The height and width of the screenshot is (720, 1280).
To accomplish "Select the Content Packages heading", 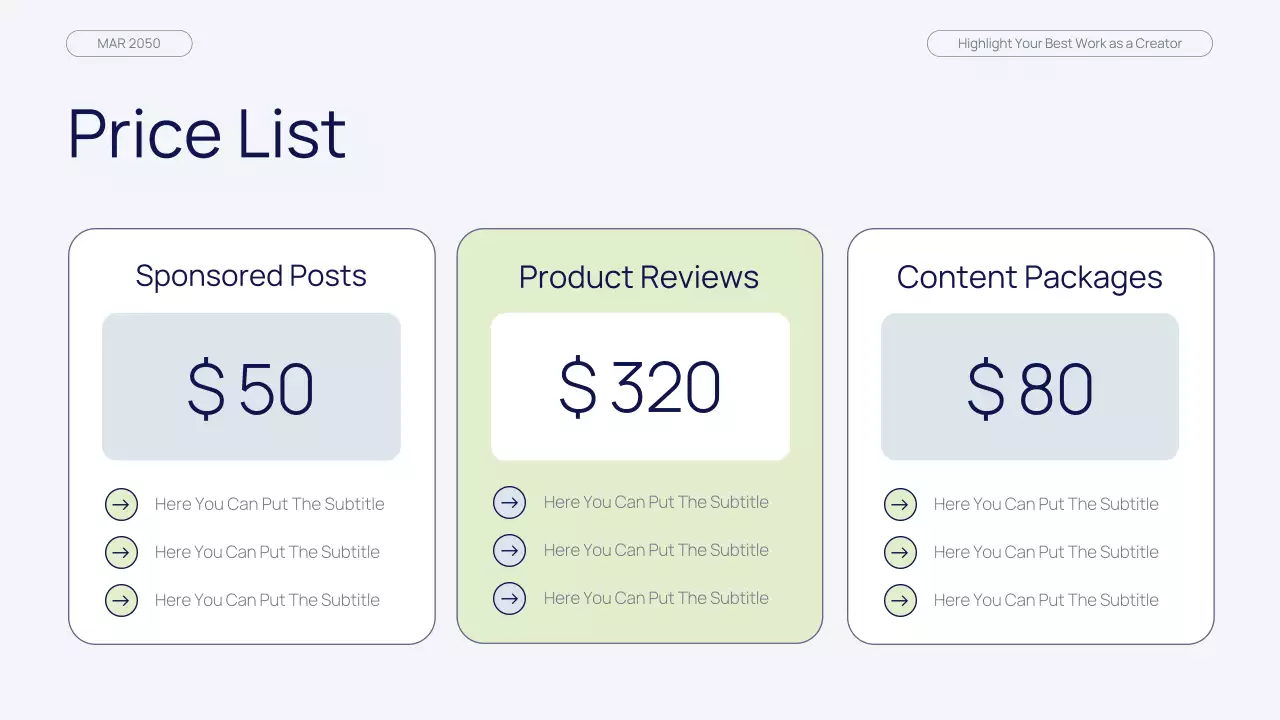I will 1029,277.
